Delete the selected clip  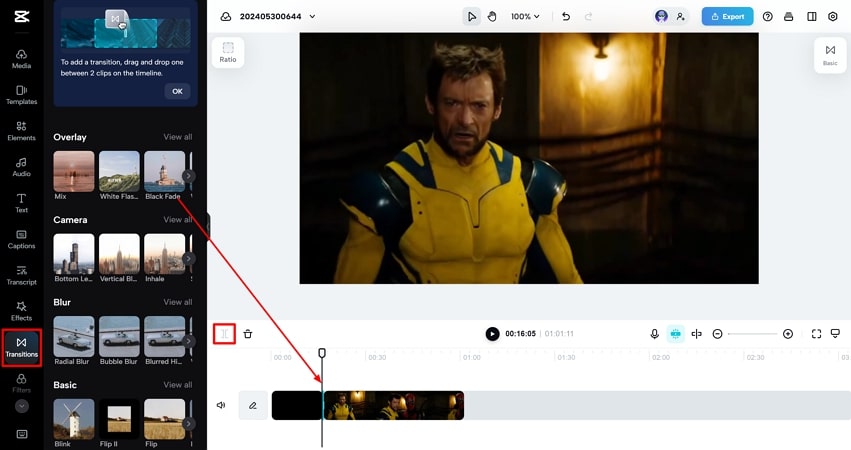click(x=248, y=334)
